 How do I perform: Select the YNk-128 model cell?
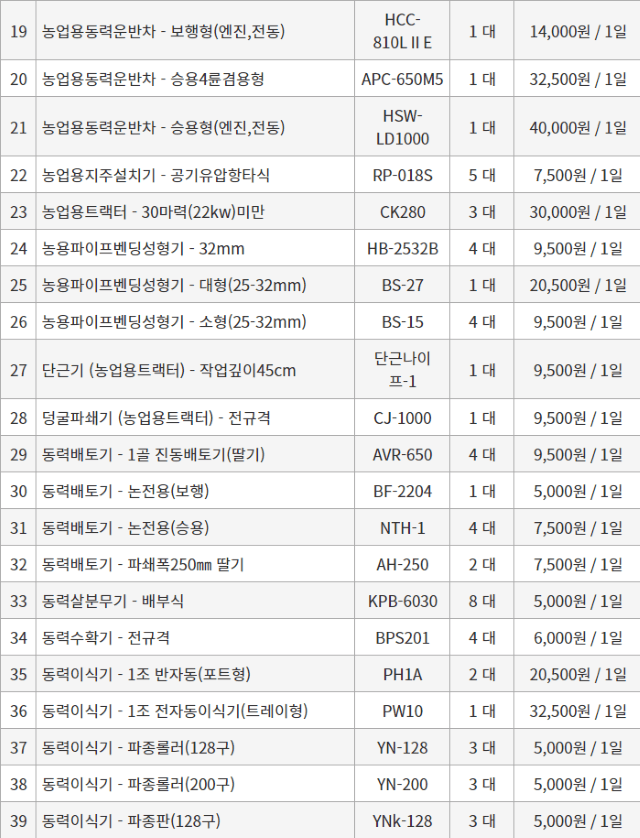click(402, 820)
